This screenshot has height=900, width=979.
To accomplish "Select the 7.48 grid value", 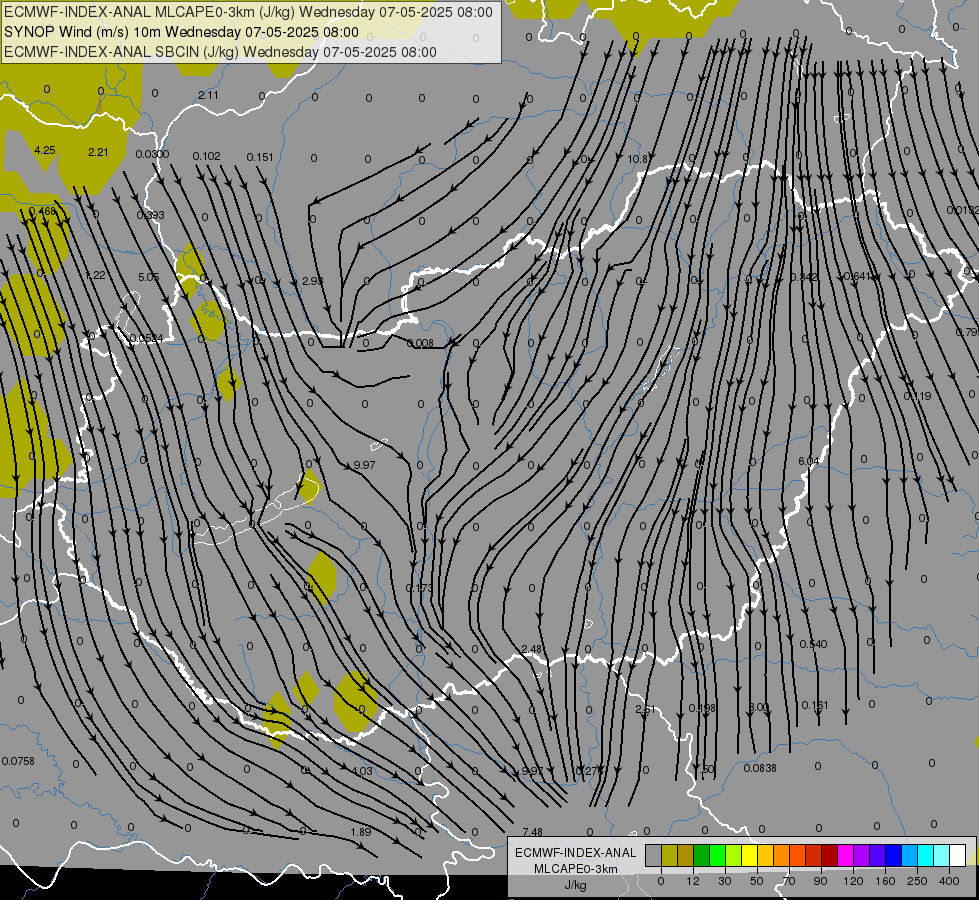I will (x=533, y=831).
